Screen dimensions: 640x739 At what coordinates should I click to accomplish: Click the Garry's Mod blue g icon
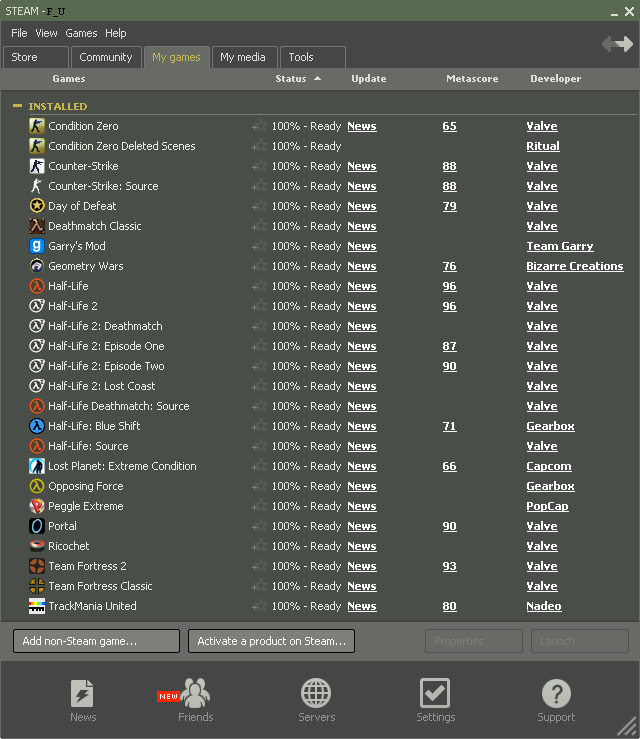[37, 246]
